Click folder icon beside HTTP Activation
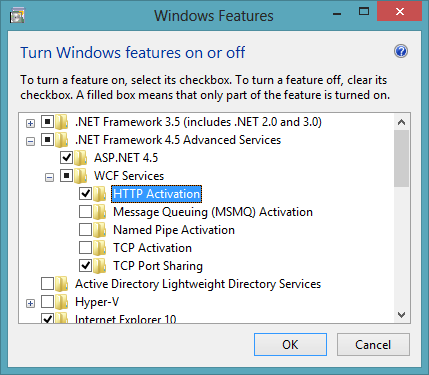Screen dimensions: 429x375 point(99,194)
